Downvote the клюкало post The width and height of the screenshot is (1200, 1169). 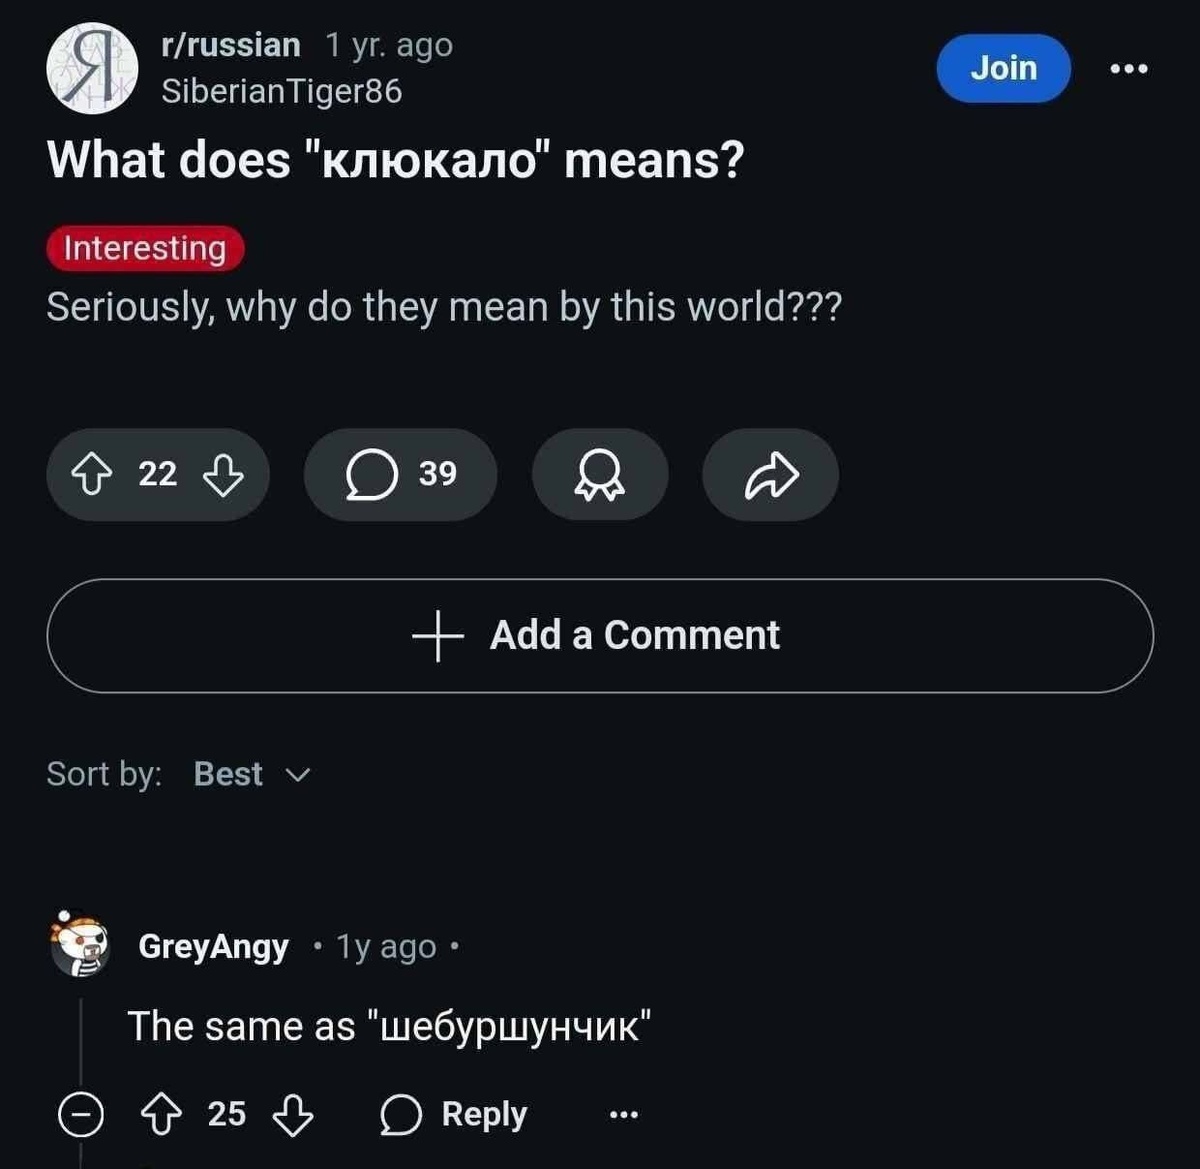222,475
